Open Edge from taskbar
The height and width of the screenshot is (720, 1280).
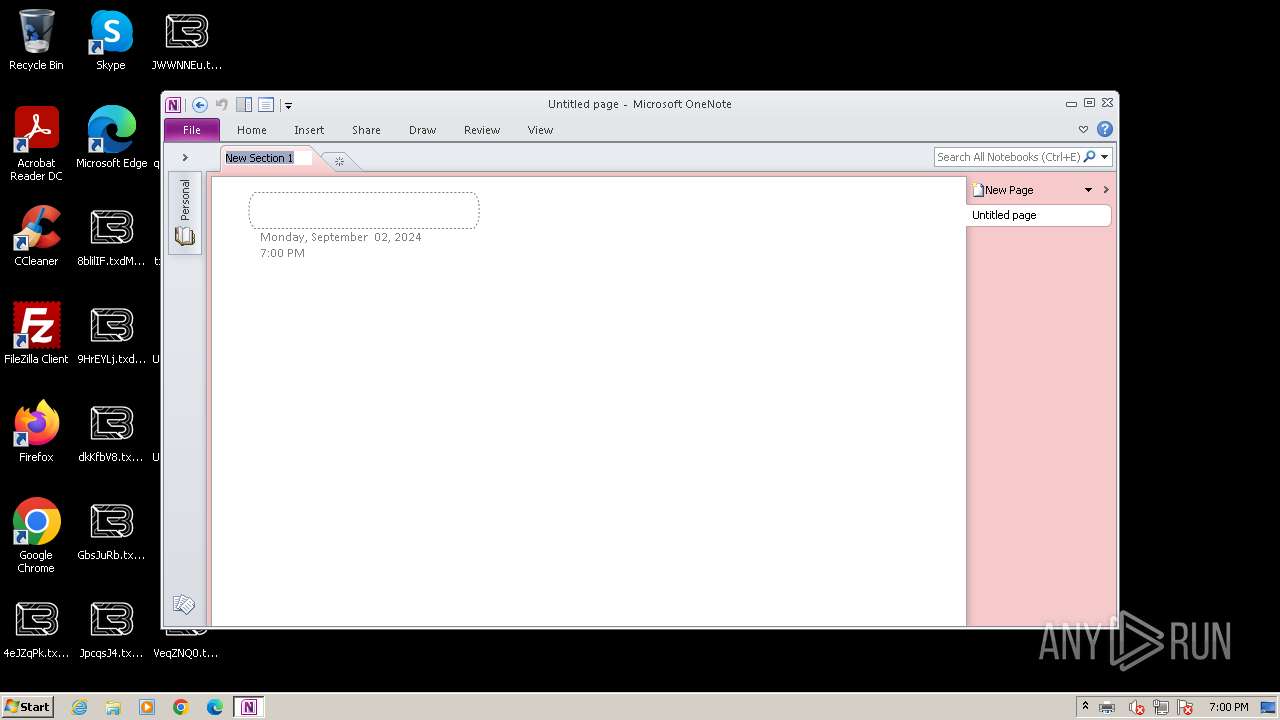[x=215, y=707]
